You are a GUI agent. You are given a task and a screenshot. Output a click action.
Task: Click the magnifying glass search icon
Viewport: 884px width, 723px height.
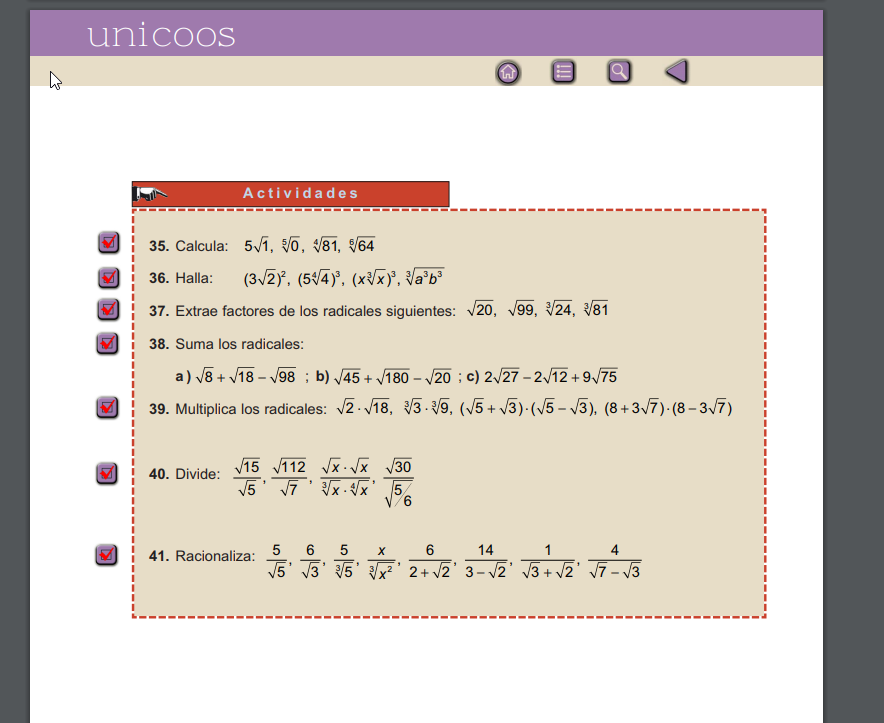[x=619, y=72]
